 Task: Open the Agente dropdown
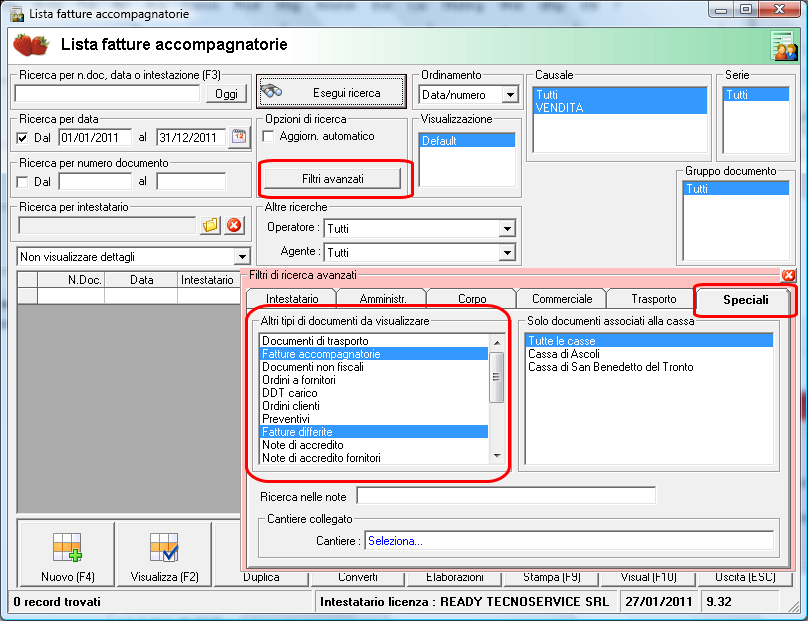[x=507, y=253]
